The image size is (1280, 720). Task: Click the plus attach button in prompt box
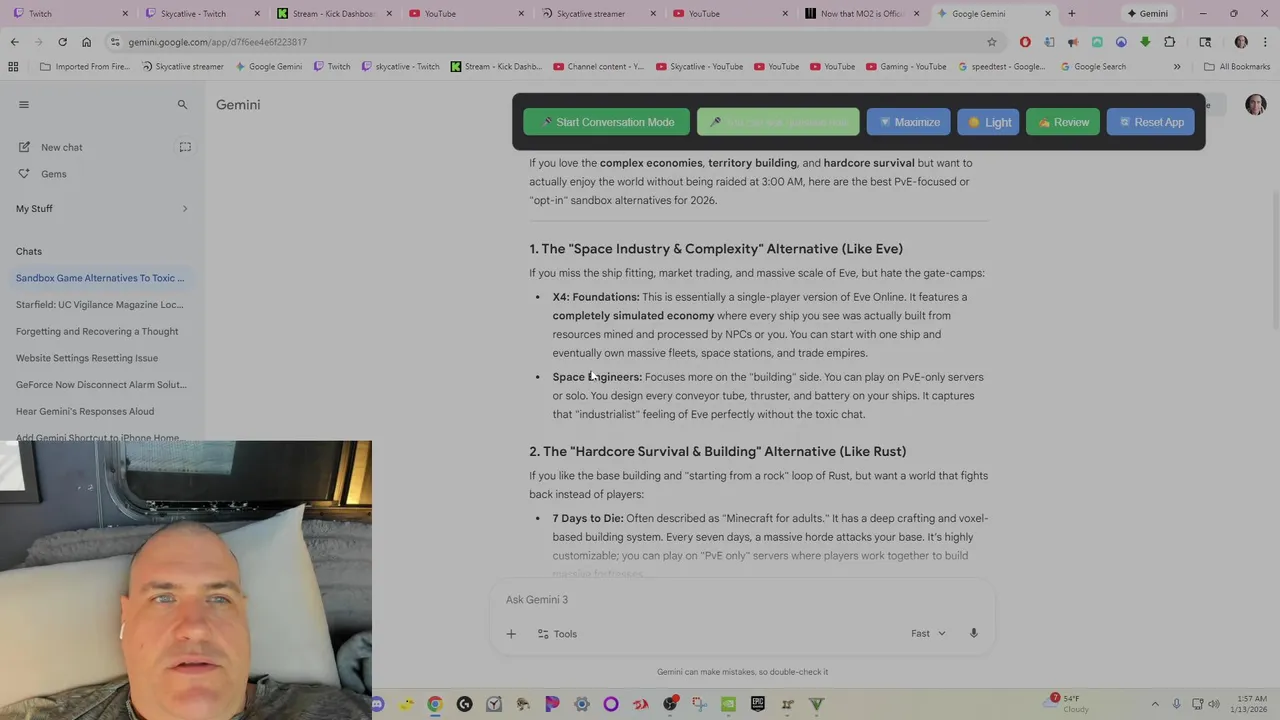point(511,634)
